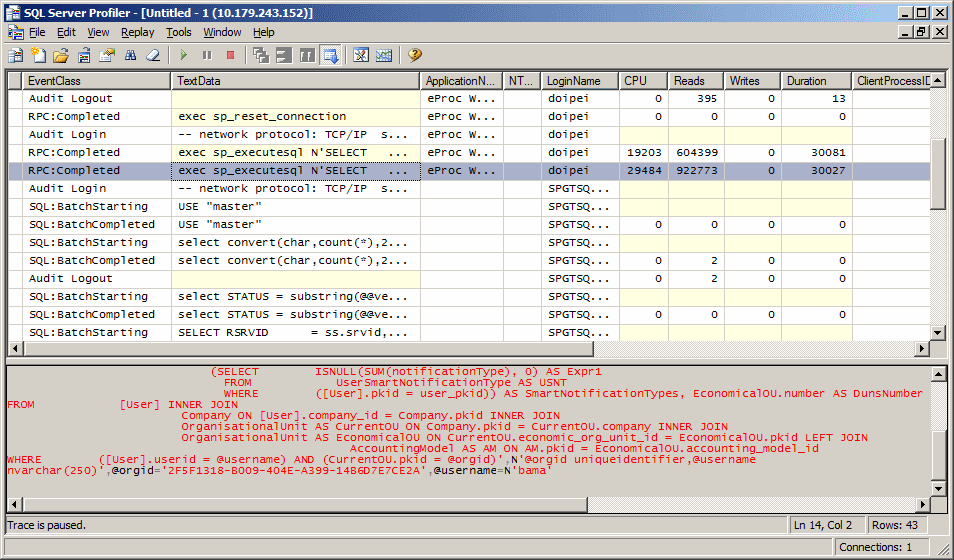Open a trace file via folder icon

point(61,55)
